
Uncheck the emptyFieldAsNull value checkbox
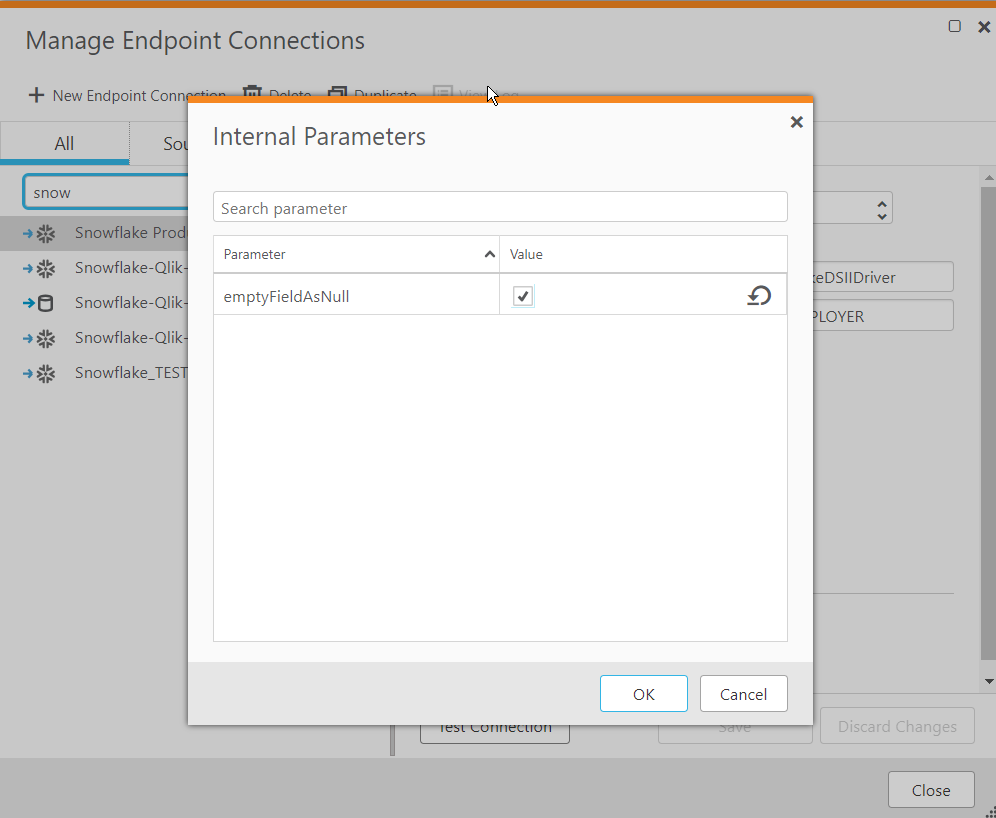(523, 296)
